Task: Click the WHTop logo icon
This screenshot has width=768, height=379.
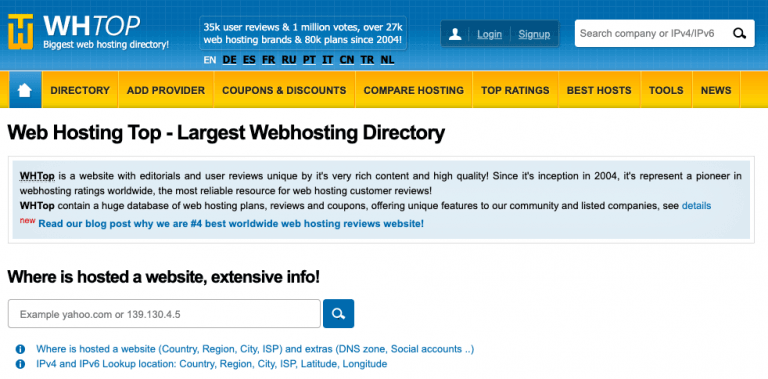Action: point(21,31)
